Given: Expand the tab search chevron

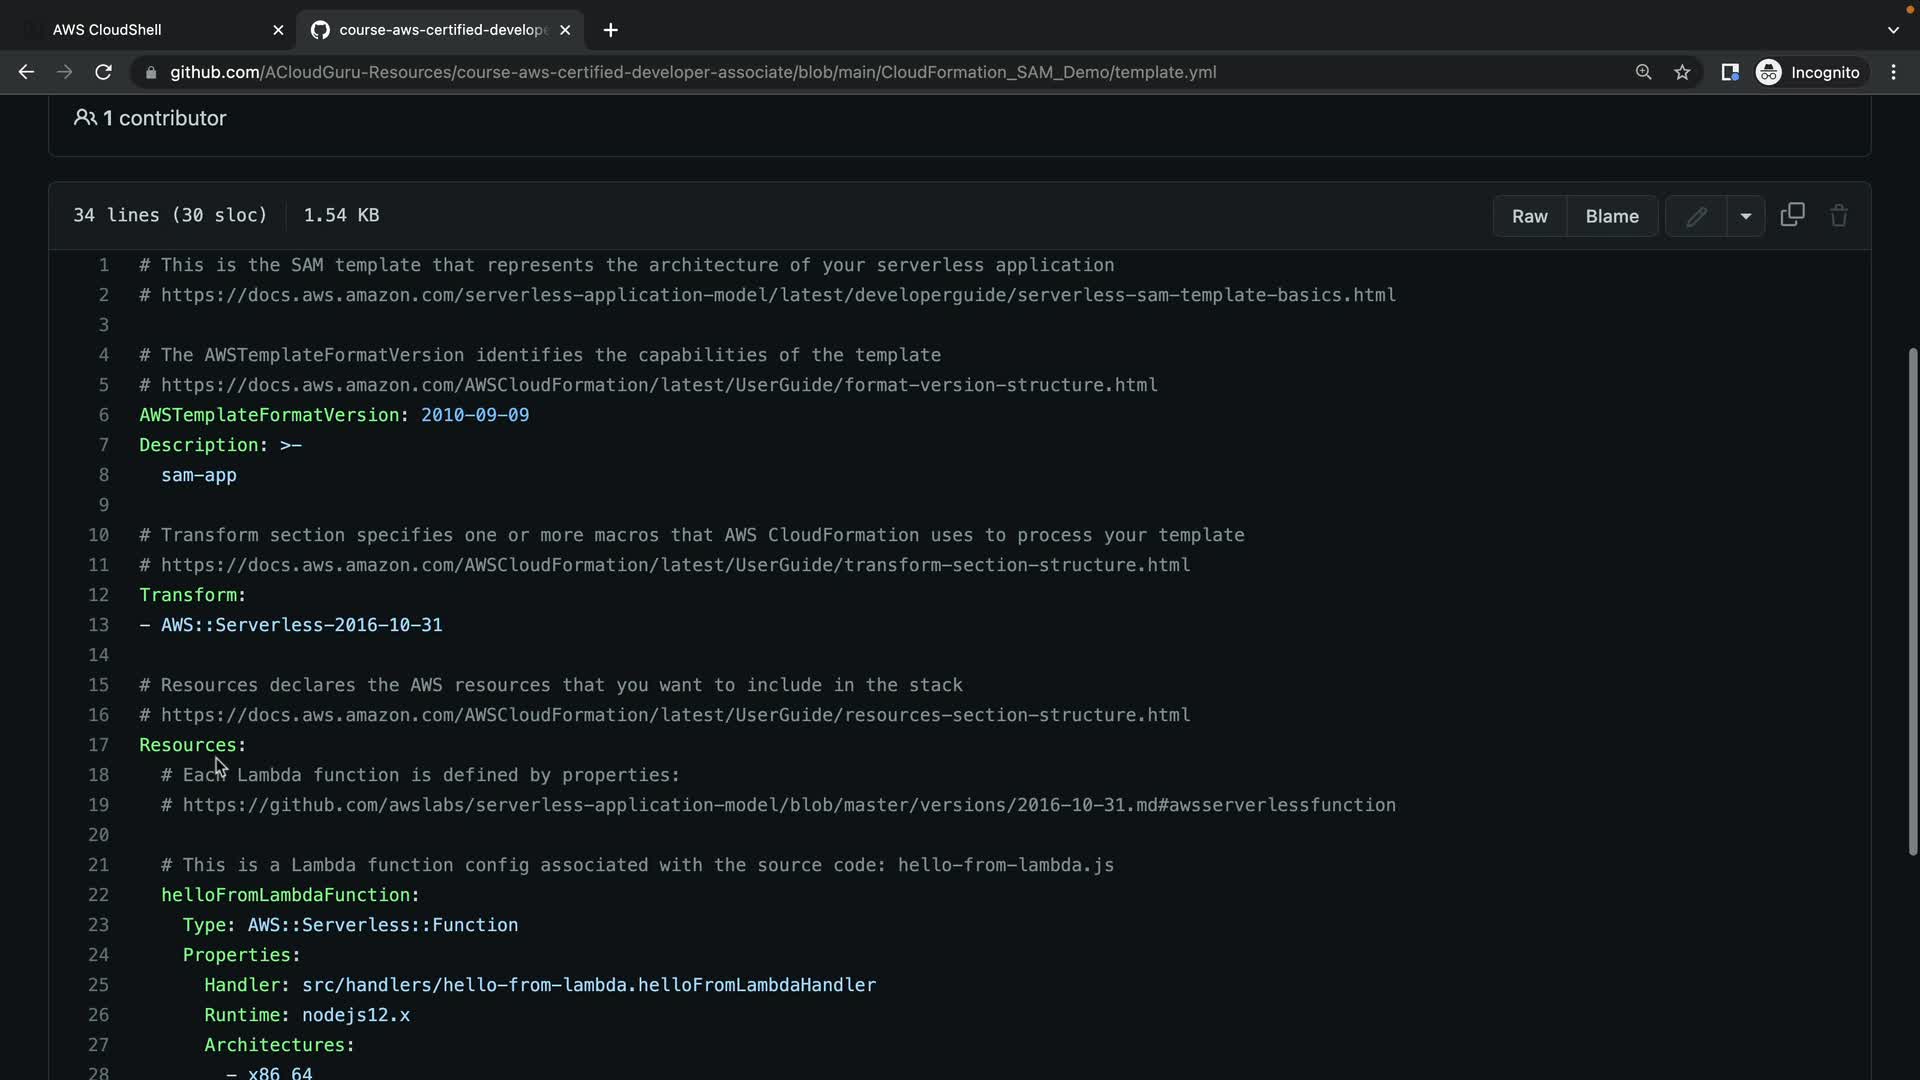Looking at the screenshot, I should [x=1892, y=30].
